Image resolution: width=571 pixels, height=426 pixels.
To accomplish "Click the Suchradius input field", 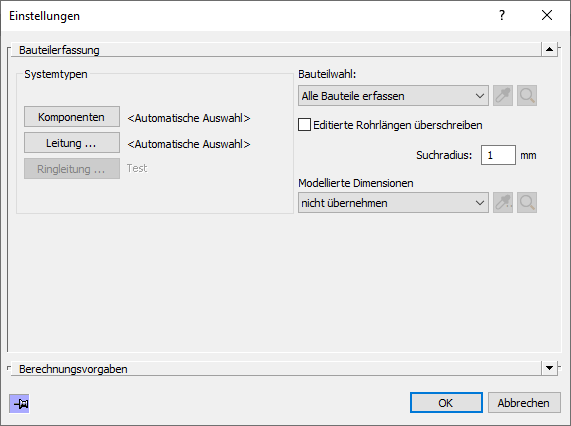I will [498, 155].
